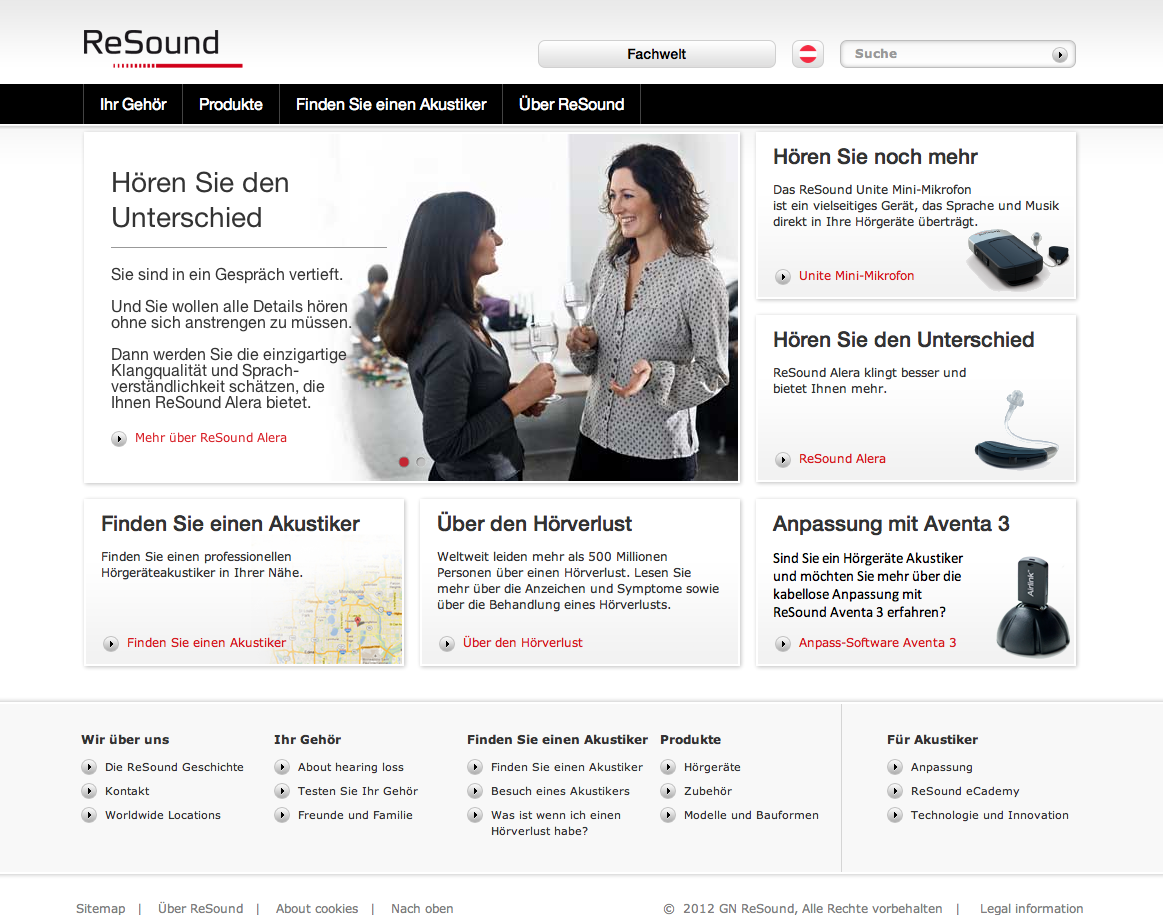Image resolution: width=1163 pixels, height=915 pixels.
Task: Open the Unite Mini-Mikrofon link
Action: click(856, 276)
